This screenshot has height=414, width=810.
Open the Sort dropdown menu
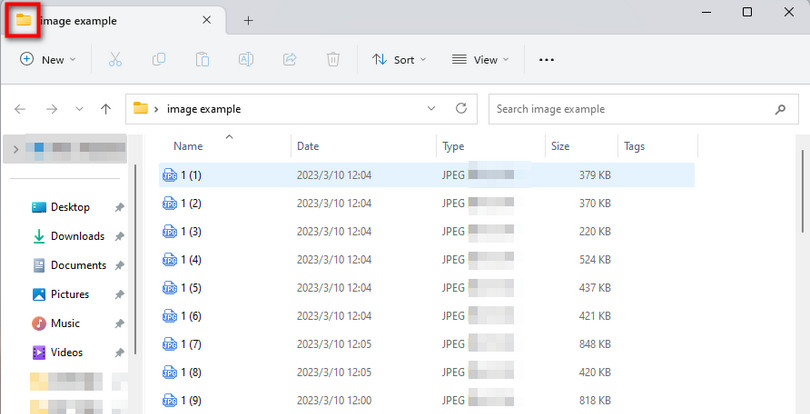(x=399, y=60)
